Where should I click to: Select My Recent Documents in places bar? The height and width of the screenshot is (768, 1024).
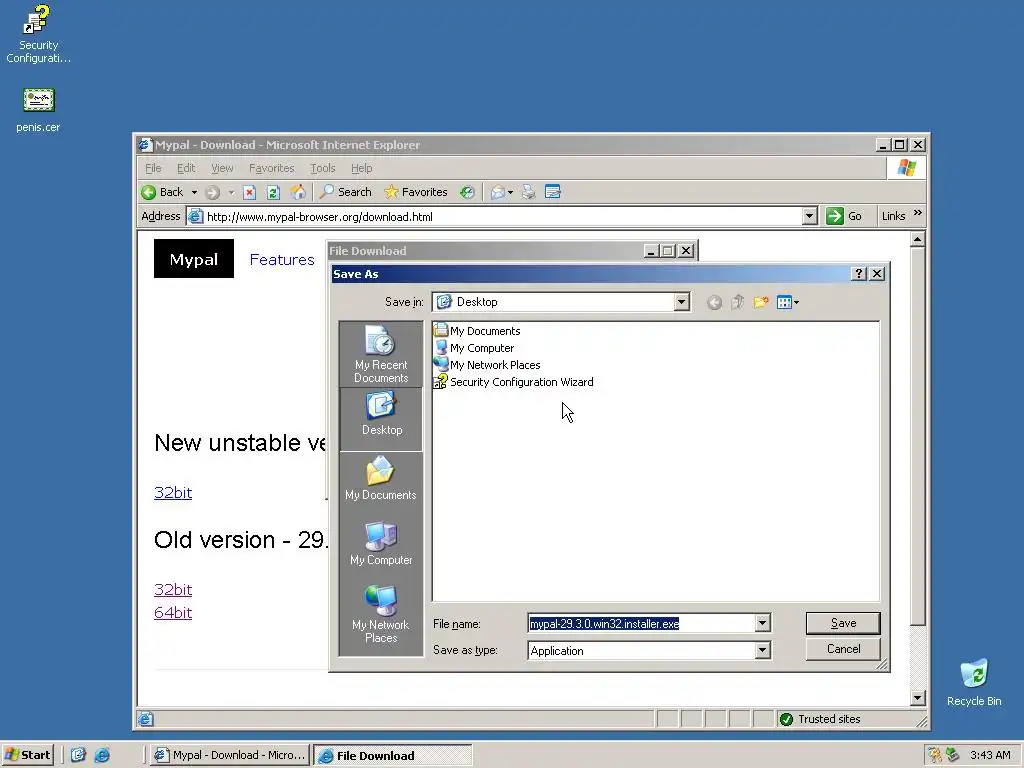pos(381,355)
